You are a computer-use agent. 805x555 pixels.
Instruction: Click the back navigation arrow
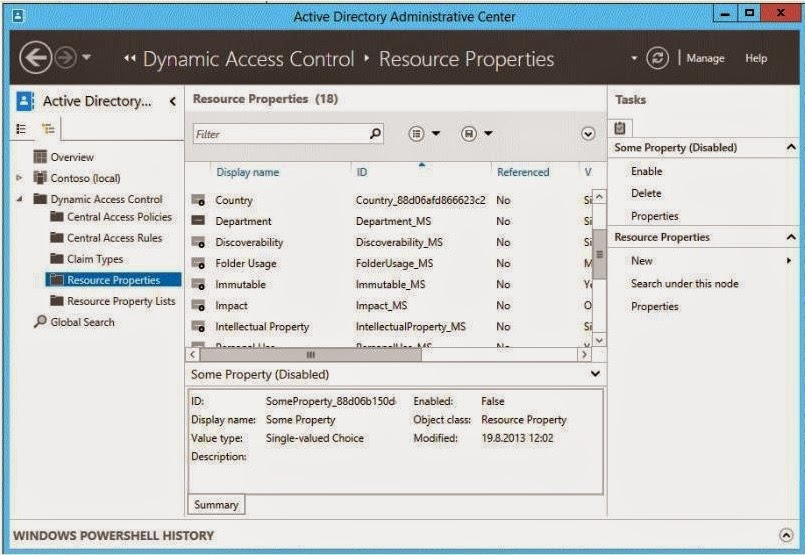(35, 58)
